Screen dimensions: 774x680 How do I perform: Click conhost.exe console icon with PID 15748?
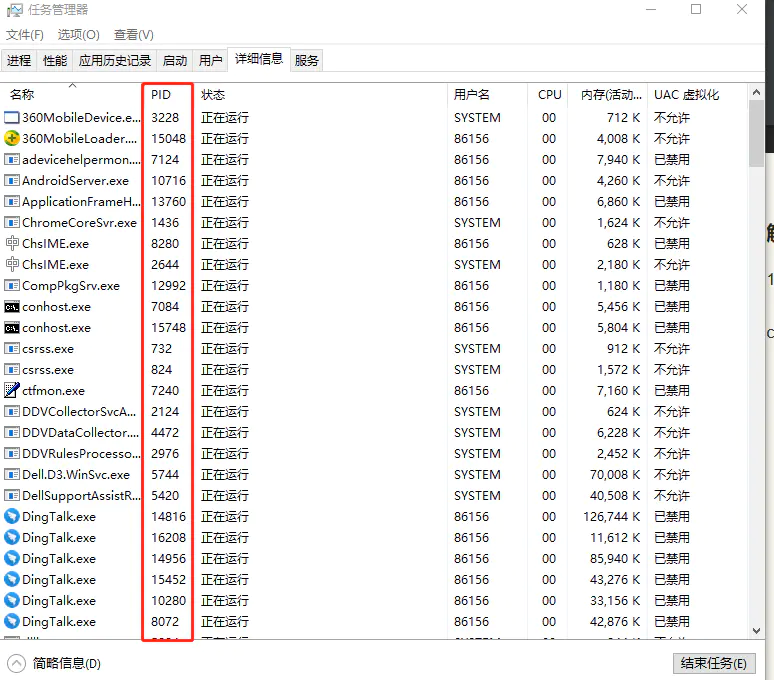tap(12, 328)
